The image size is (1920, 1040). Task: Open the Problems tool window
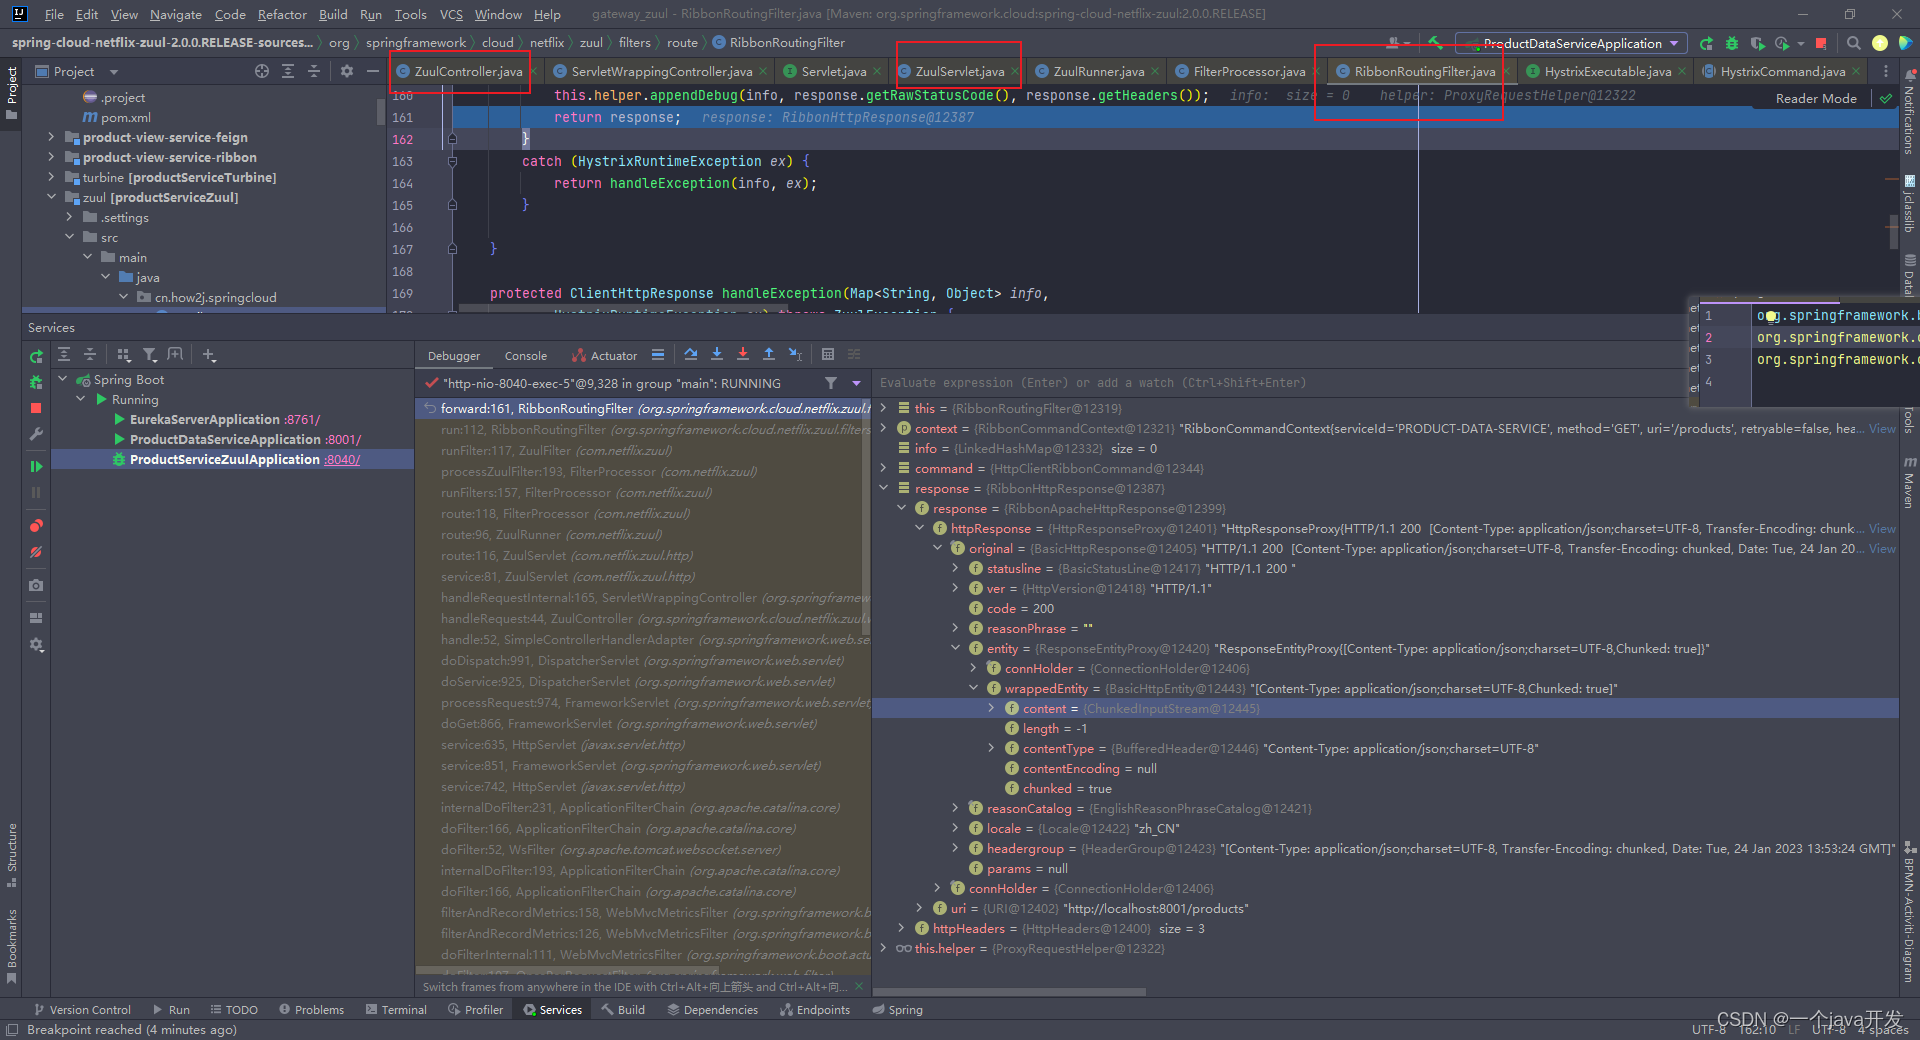pyautogui.click(x=311, y=1010)
